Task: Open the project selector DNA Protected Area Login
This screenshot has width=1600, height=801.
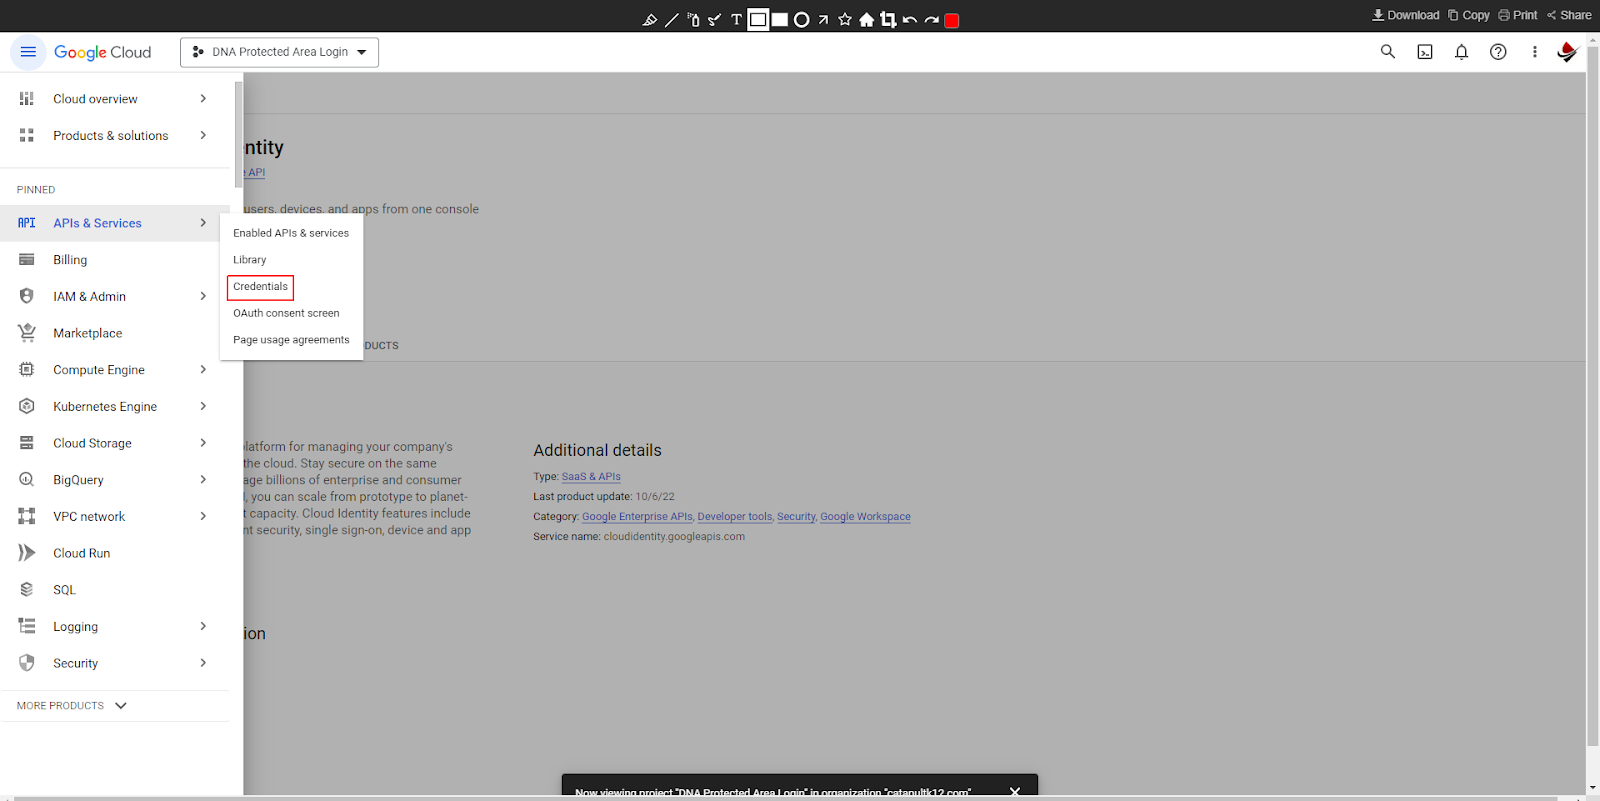Action: pos(279,52)
